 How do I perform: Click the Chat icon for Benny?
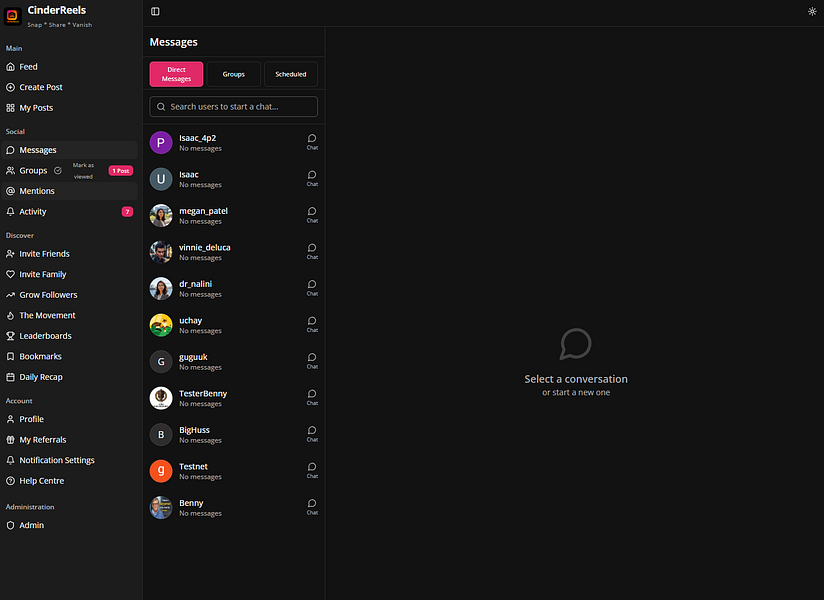(x=312, y=507)
